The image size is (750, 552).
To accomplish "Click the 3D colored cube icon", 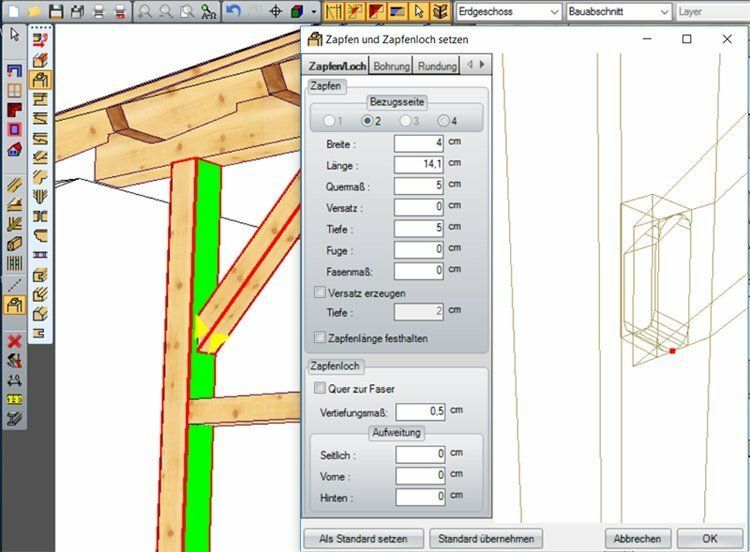I will coord(299,12).
